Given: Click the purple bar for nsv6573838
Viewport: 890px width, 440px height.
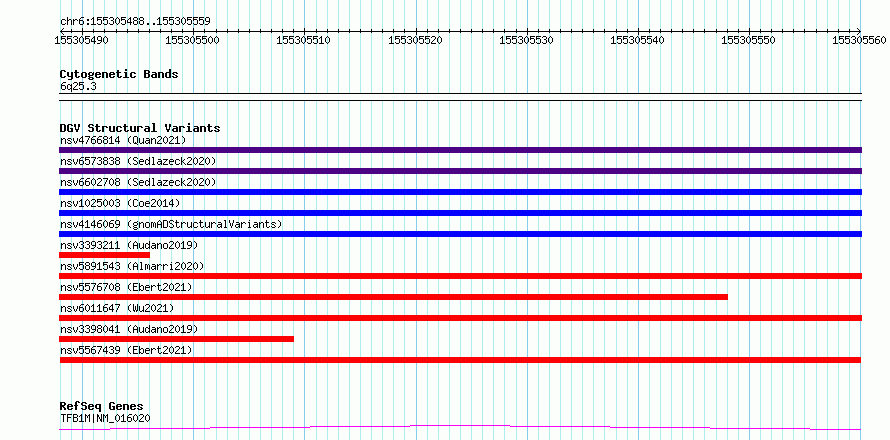Looking at the screenshot, I should pos(460,171).
